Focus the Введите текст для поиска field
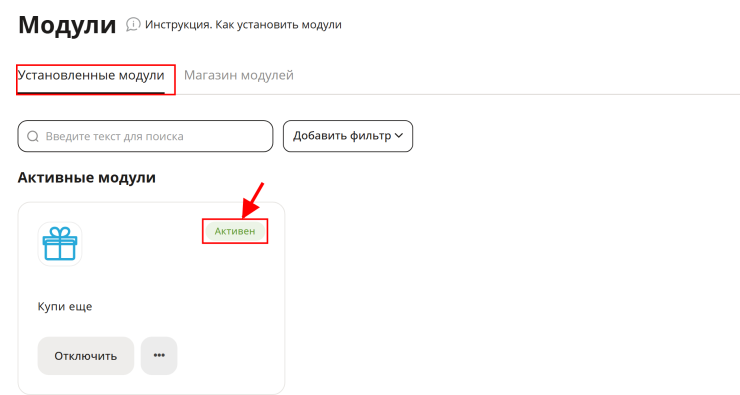Image resolution: width=740 pixels, height=395 pixels. 145,136
